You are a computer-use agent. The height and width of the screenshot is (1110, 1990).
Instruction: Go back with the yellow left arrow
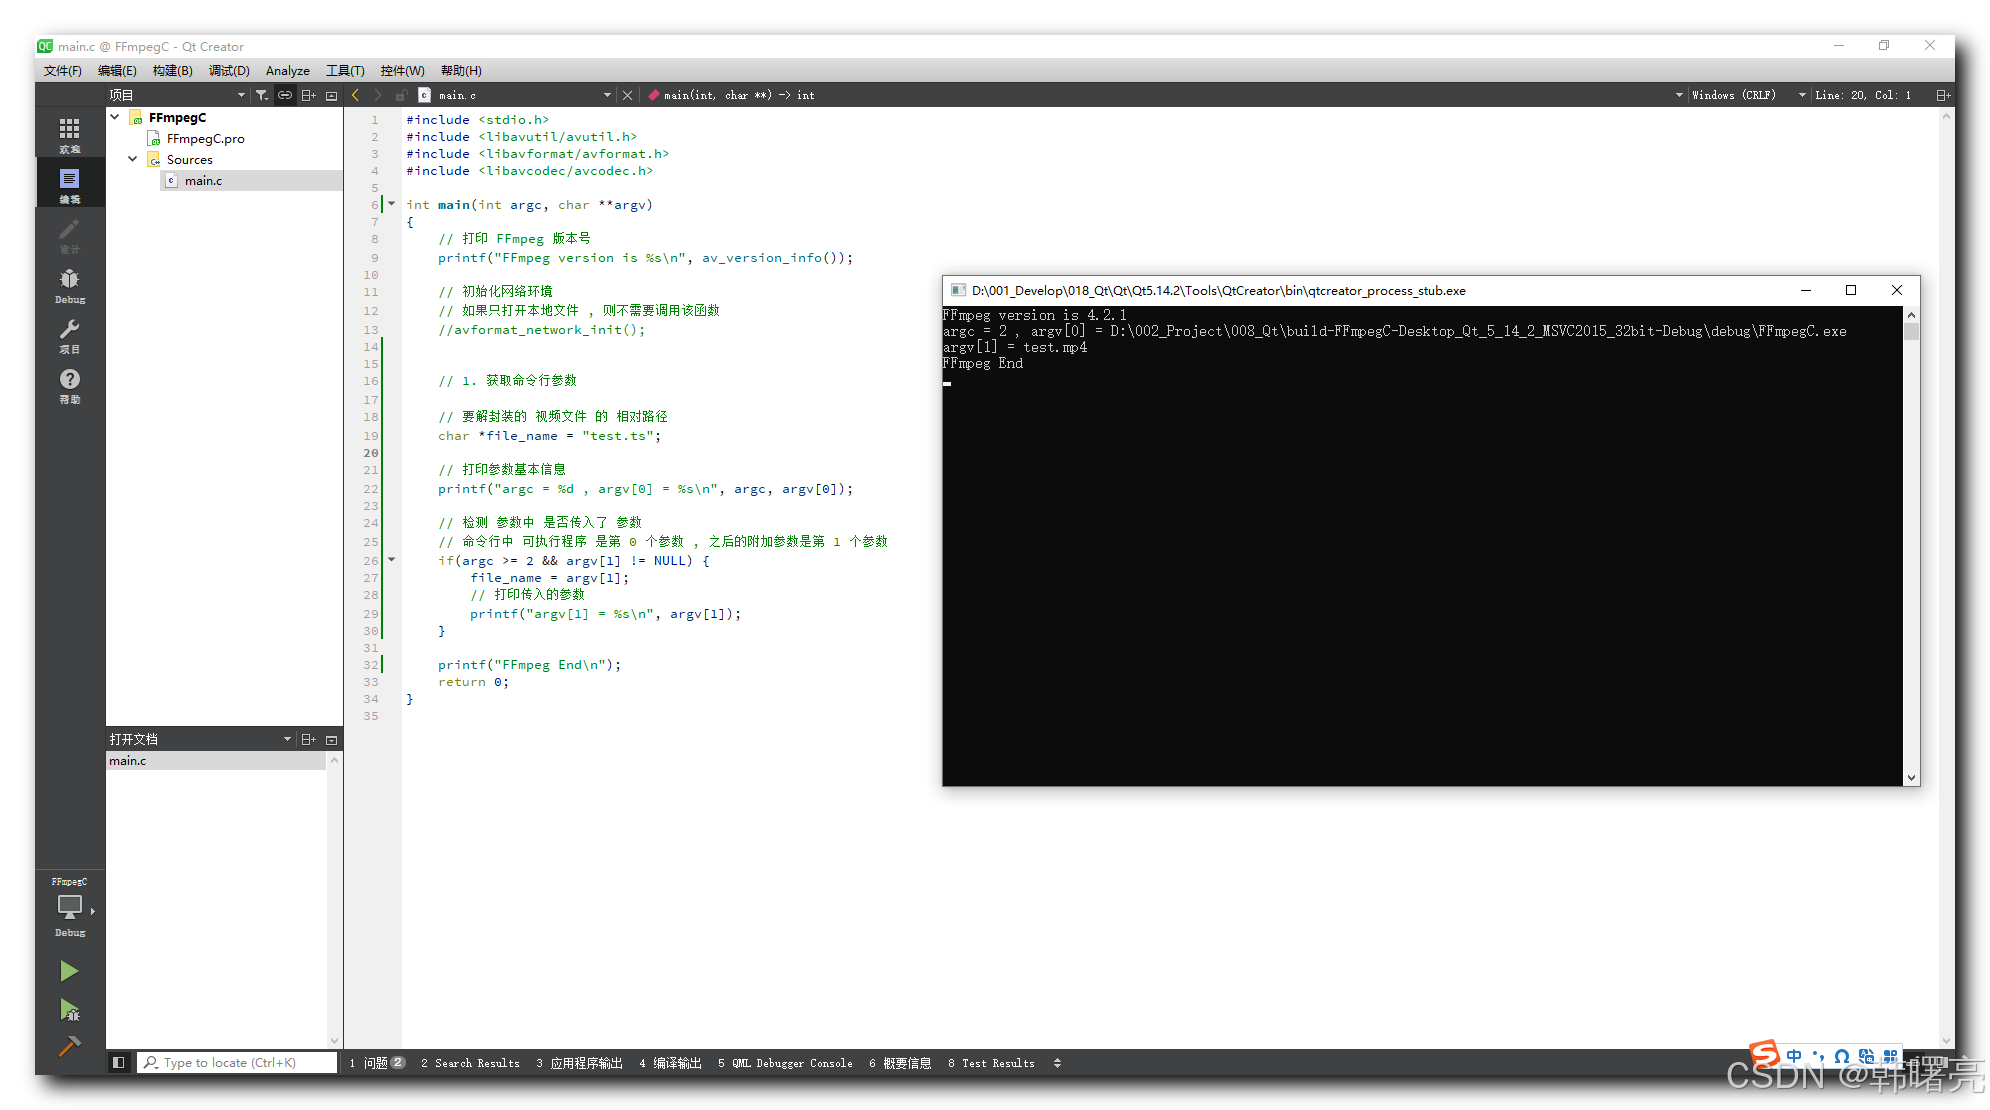point(355,95)
